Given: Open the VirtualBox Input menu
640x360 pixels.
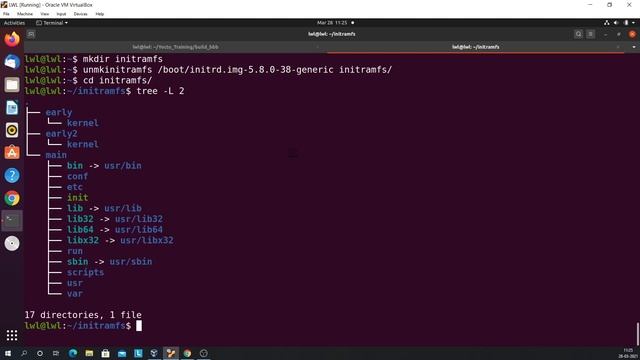Looking at the screenshot, I should tap(61, 14).
